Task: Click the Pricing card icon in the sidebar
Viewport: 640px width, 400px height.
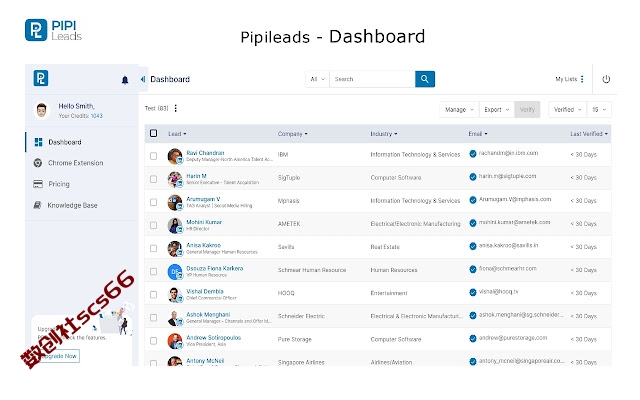Action: pyautogui.click(x=38, y=184)
